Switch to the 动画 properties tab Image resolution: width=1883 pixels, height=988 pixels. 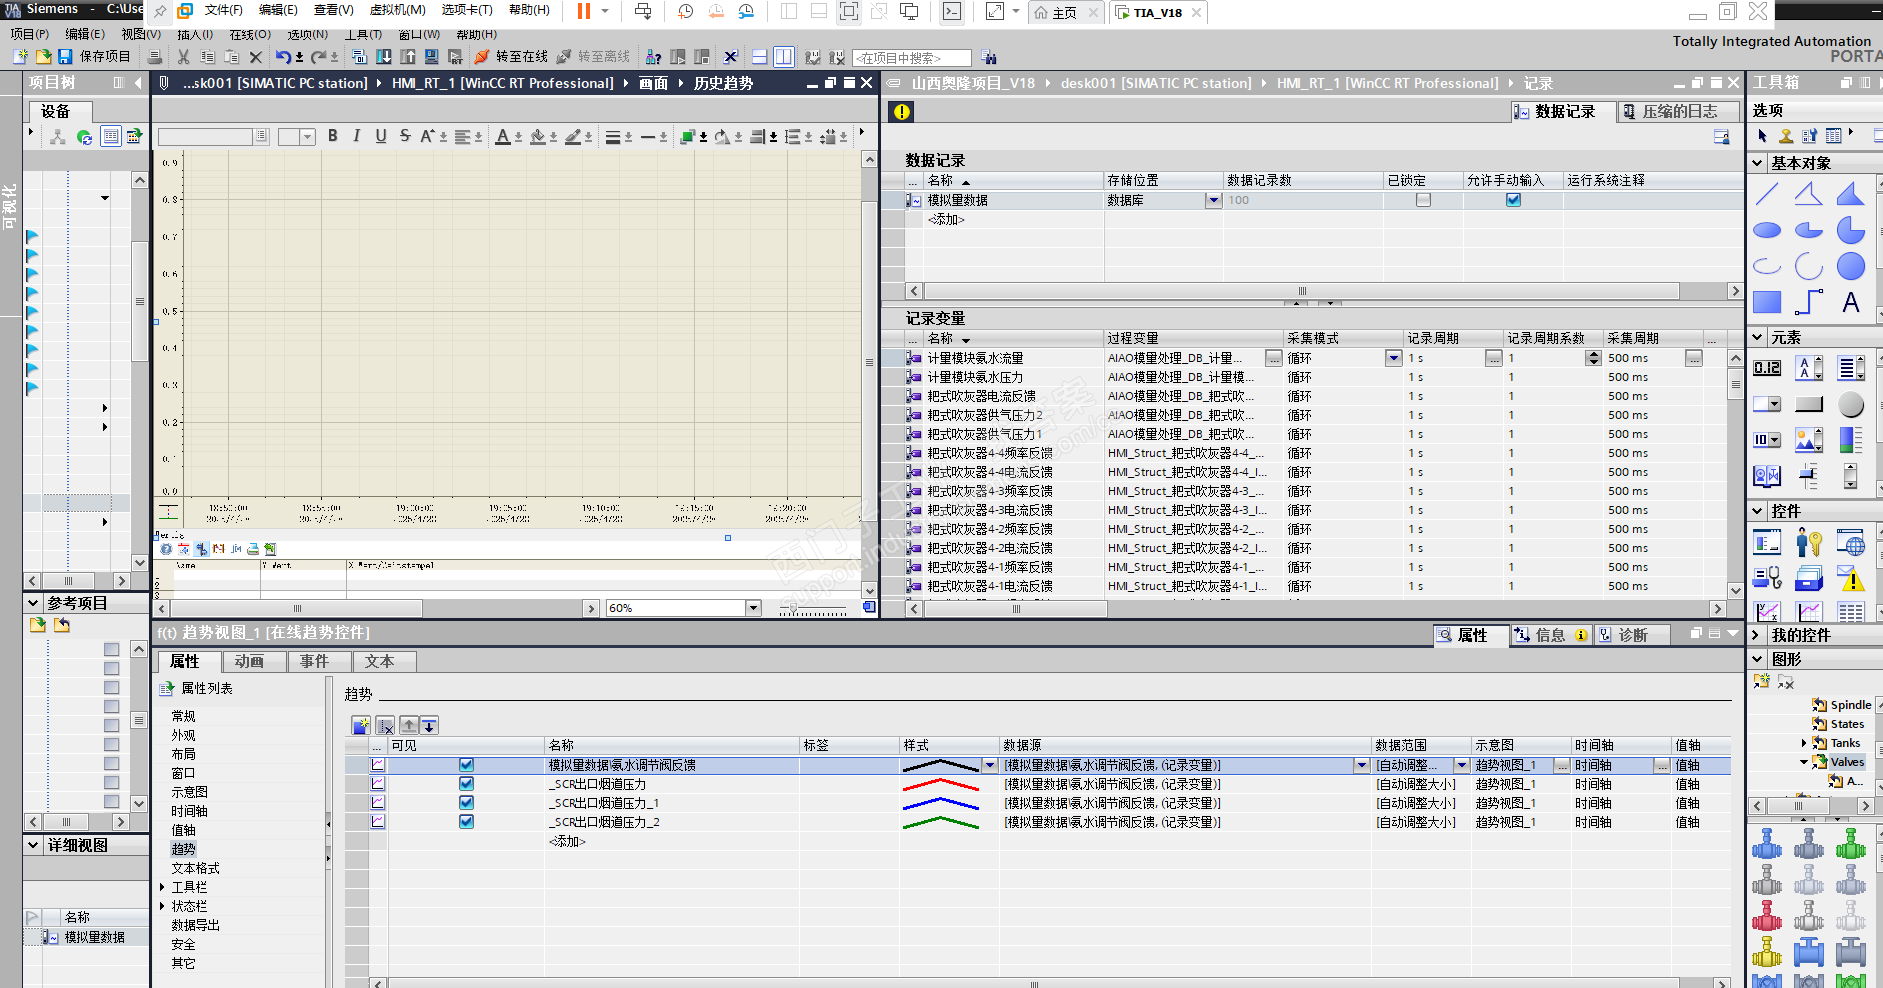pyautogui.click(x=249, y=661)
